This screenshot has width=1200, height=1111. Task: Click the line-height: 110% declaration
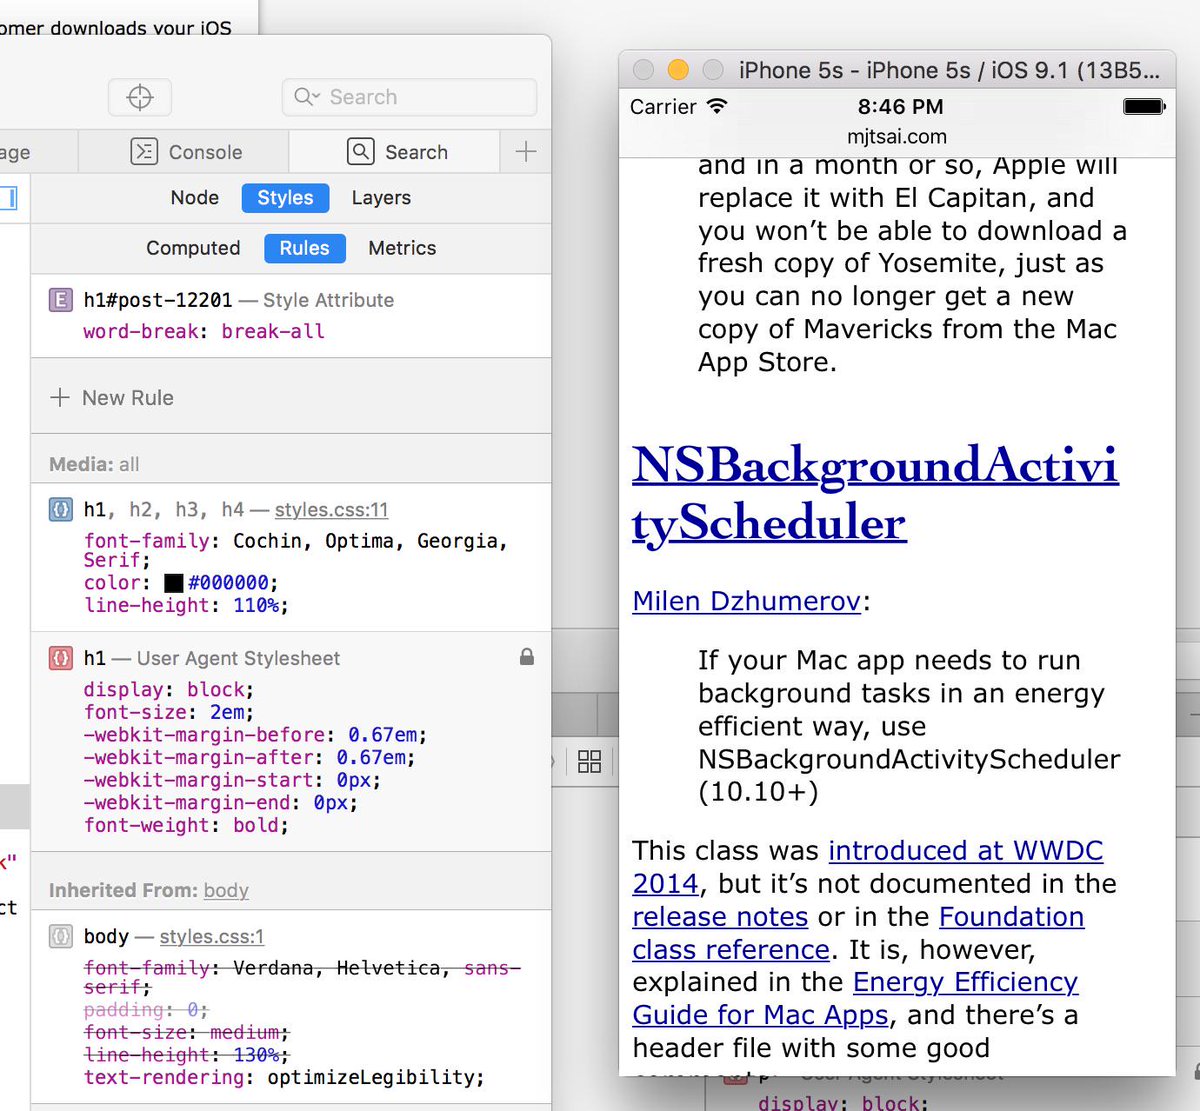click(186, 605)
